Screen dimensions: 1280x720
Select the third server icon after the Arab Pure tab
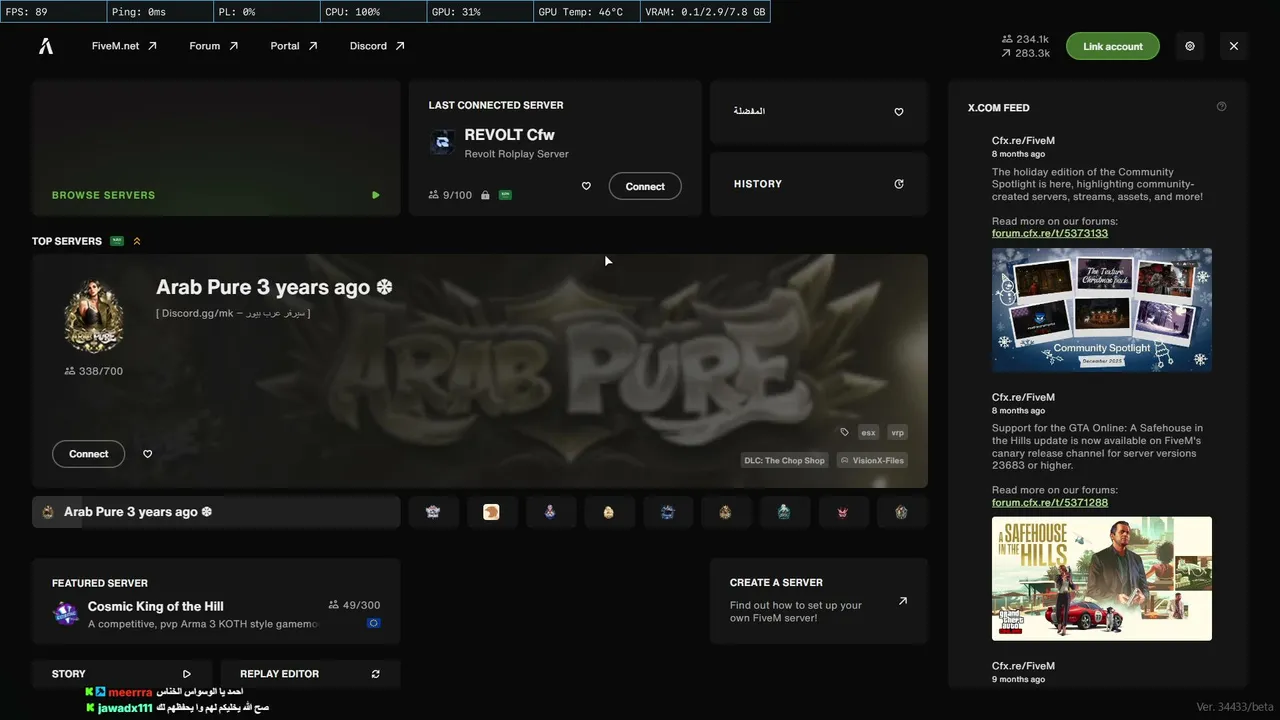click(x=550, y=512)
